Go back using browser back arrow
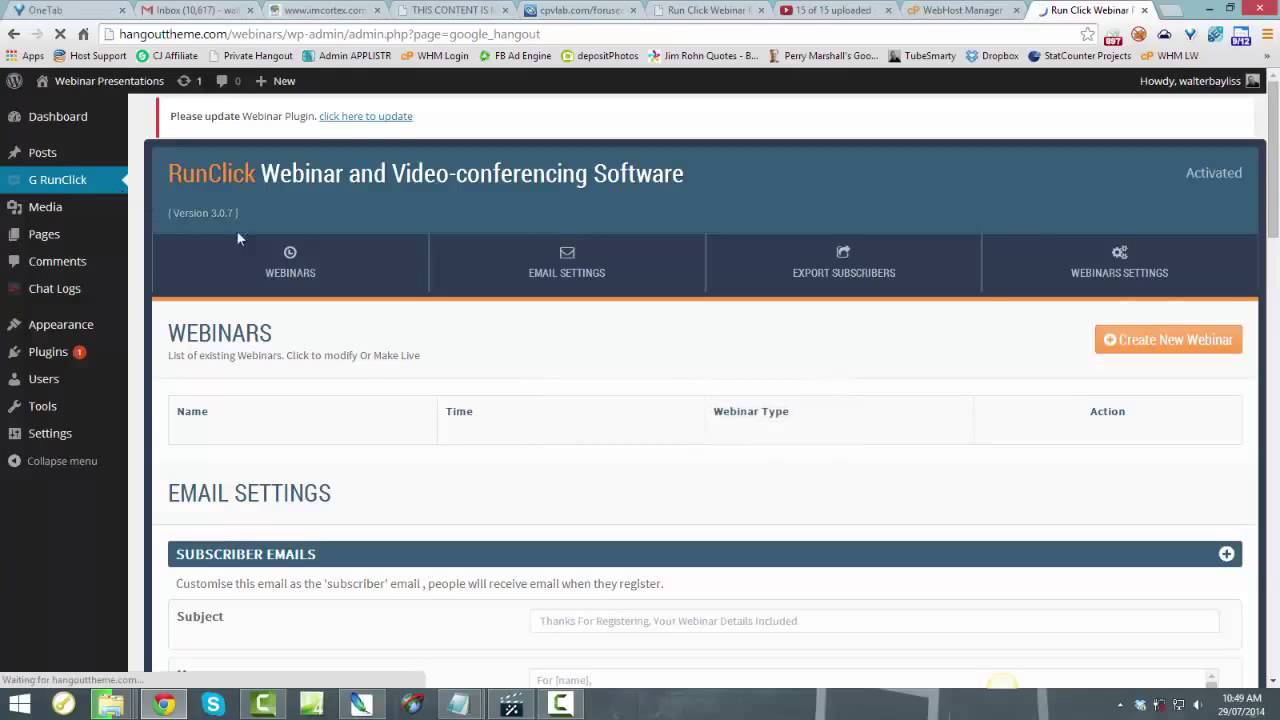The width and height of the screenshot is (1280, 720). (x=14, y=34)
